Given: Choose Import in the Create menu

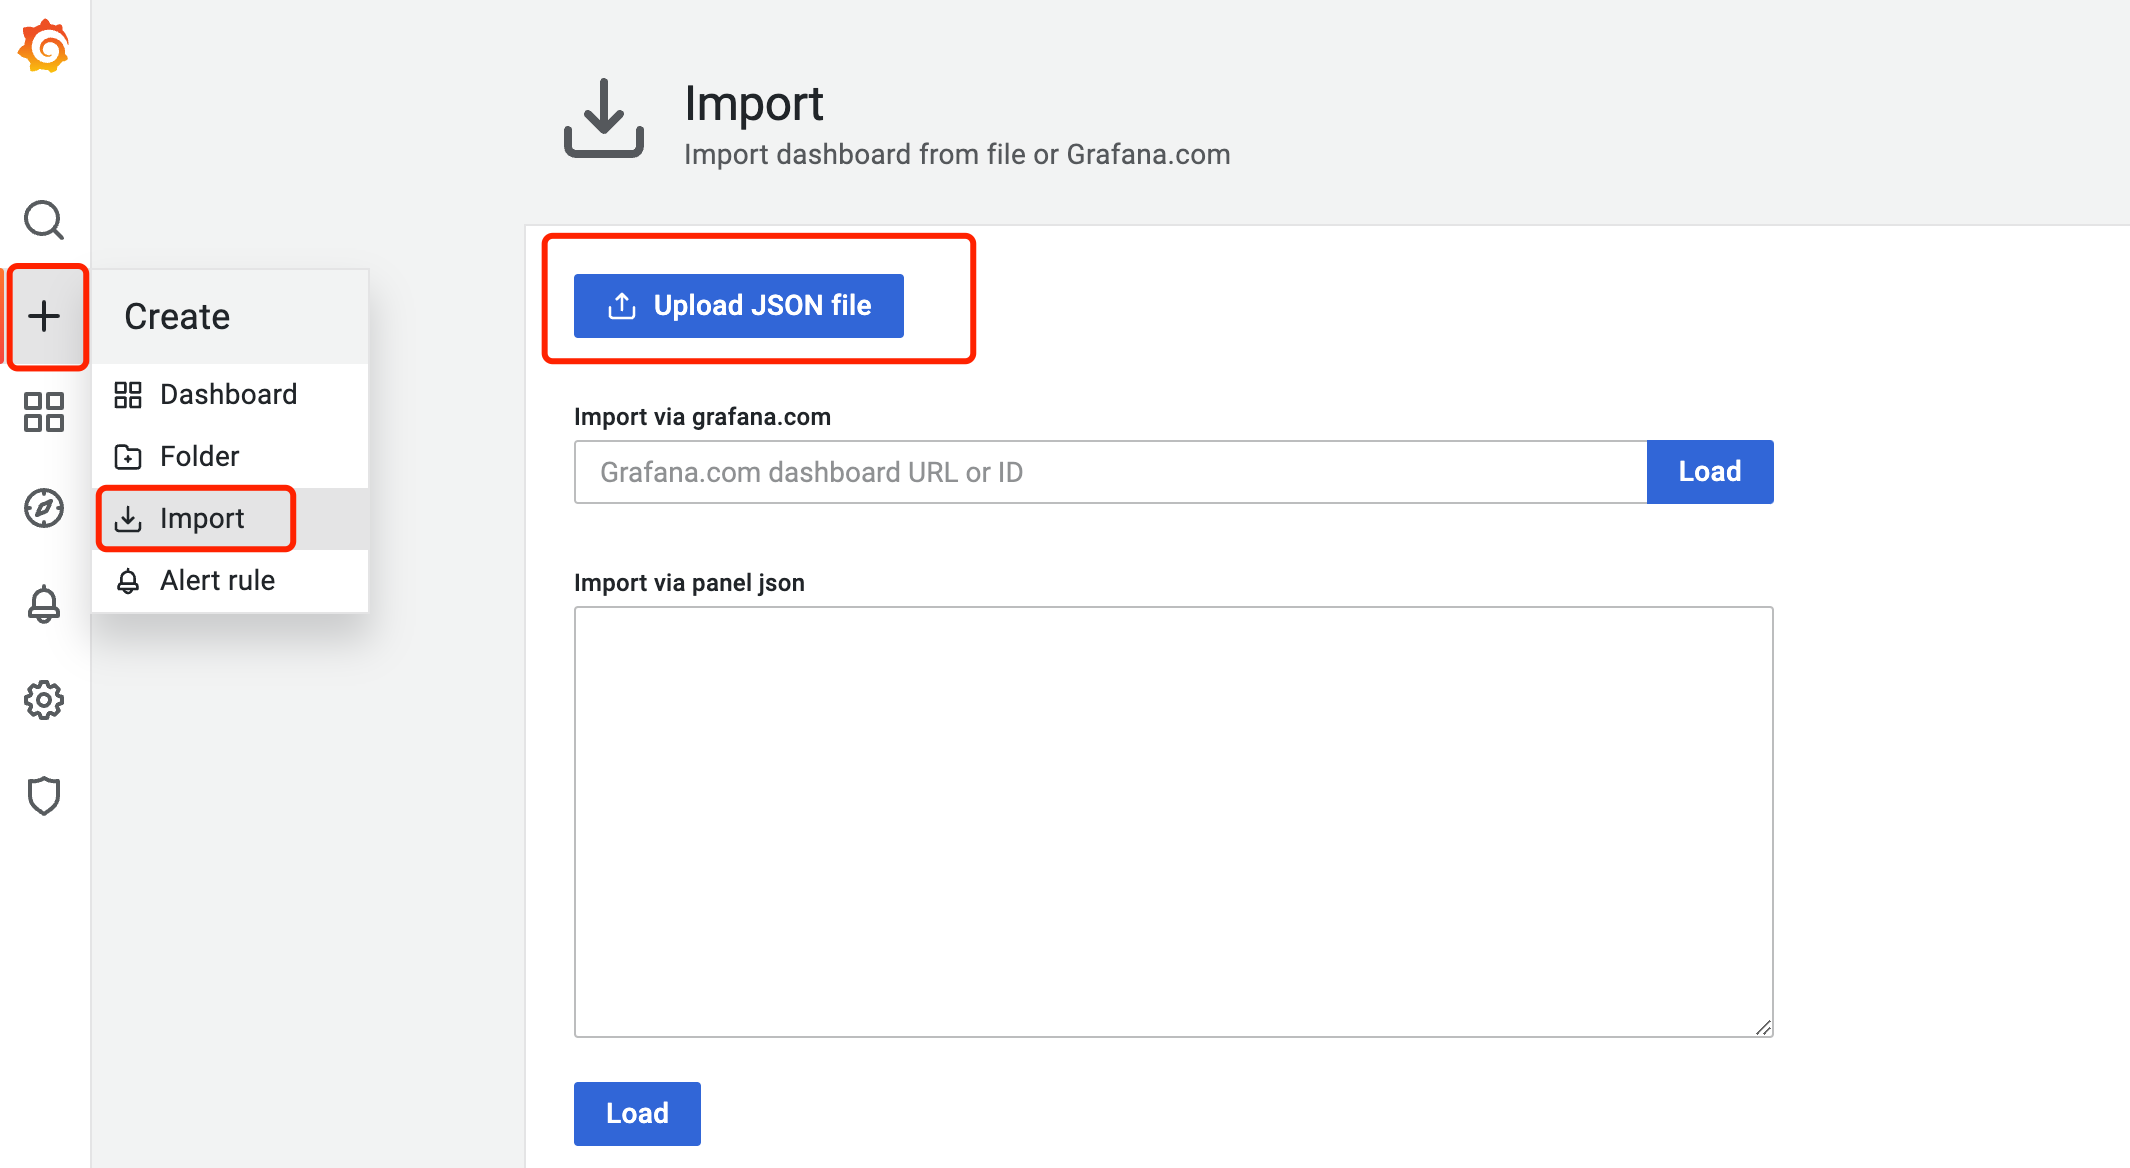Looking at the screenshot, I should (201, 518).
